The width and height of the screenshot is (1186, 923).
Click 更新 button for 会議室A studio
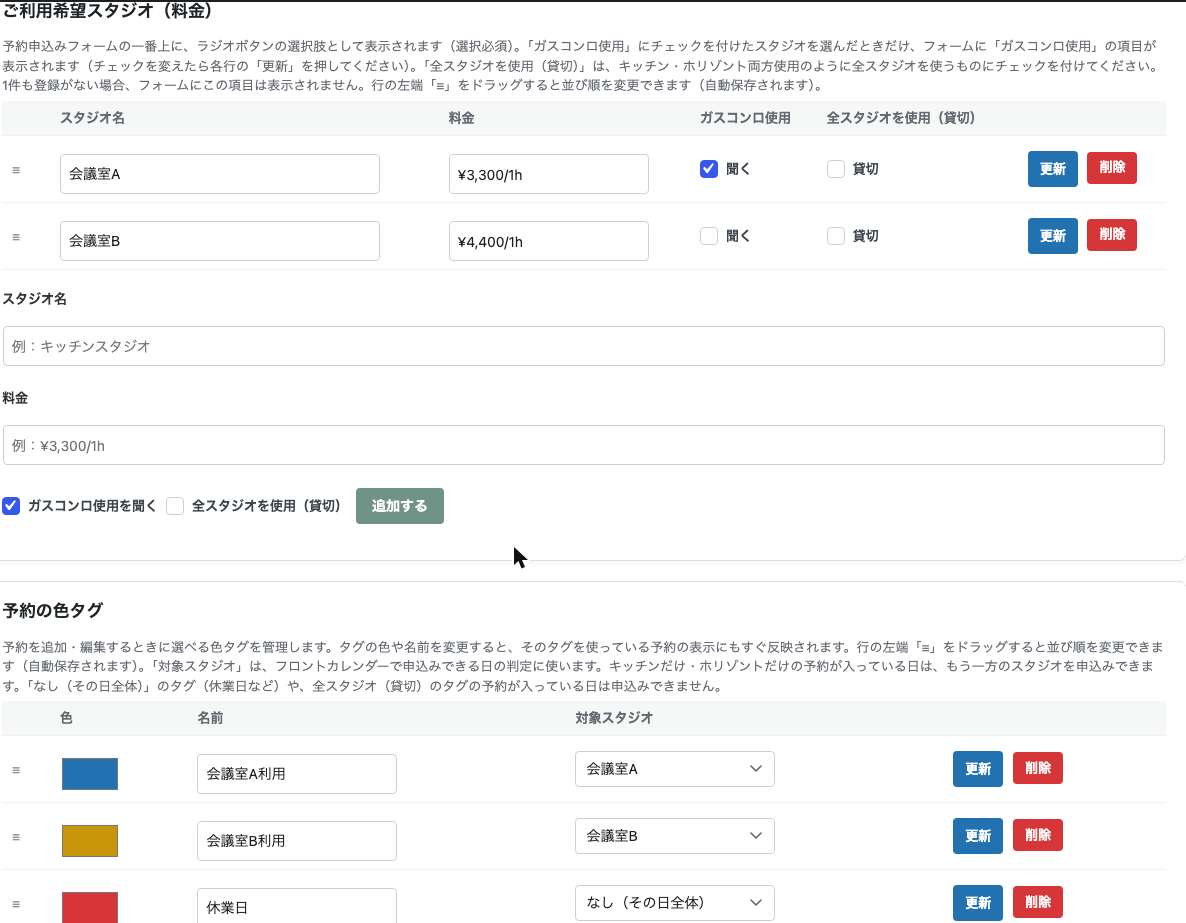pyautogui.click(x=1052, y=169)
